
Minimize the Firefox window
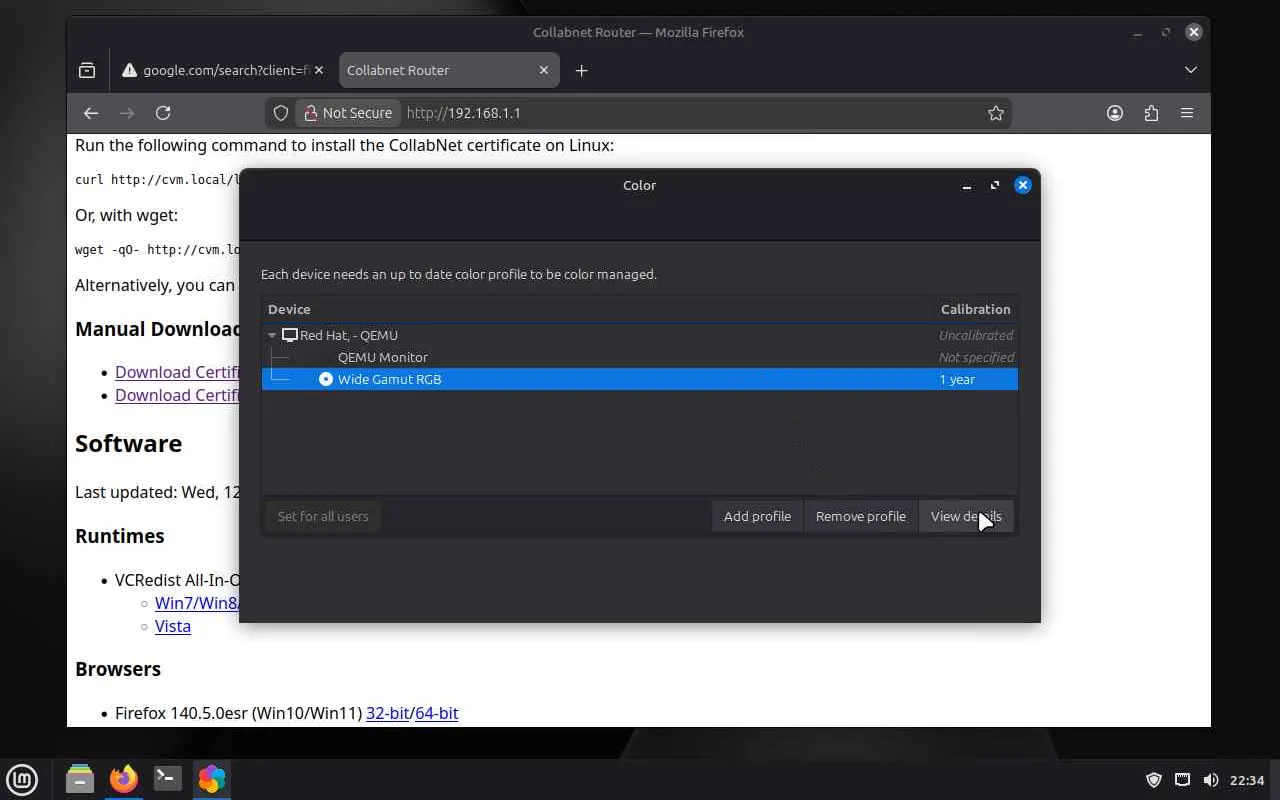coord(1137,32)
